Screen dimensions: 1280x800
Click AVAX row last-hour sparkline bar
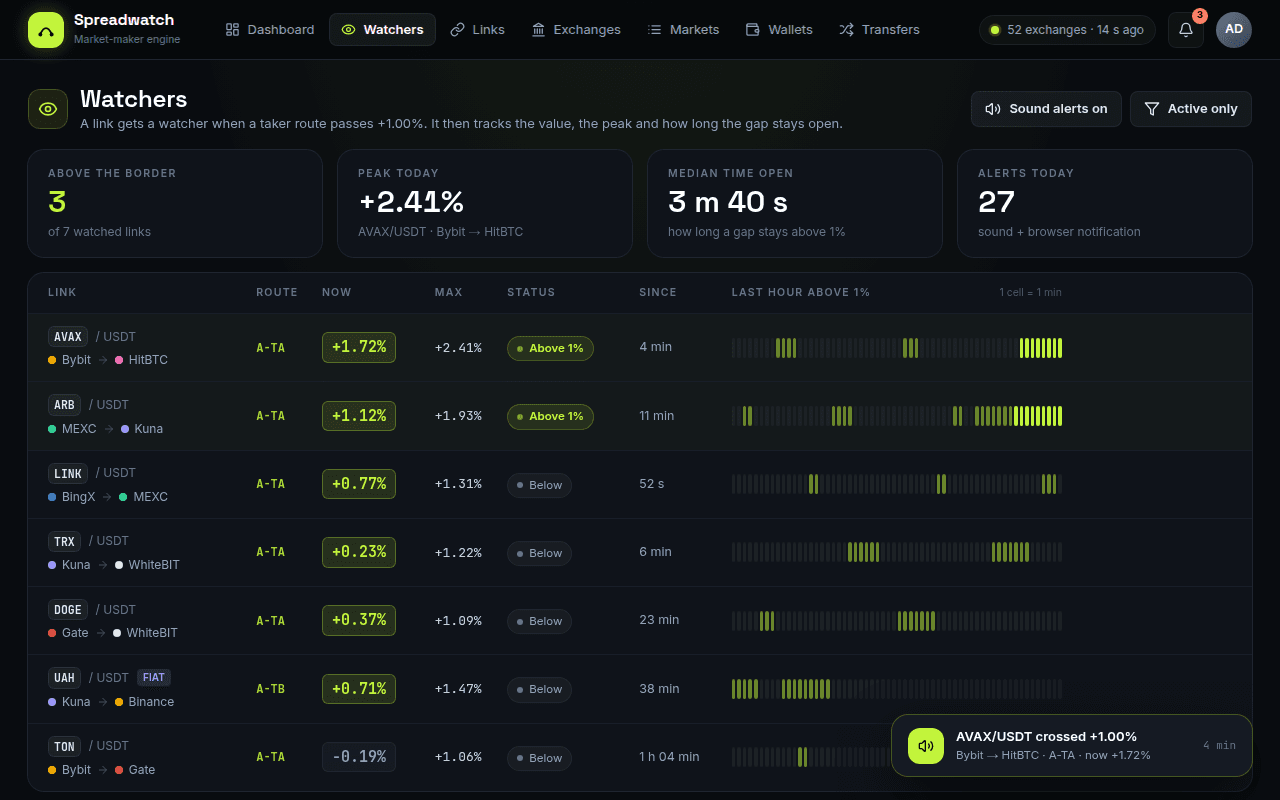tap(897, 348)
